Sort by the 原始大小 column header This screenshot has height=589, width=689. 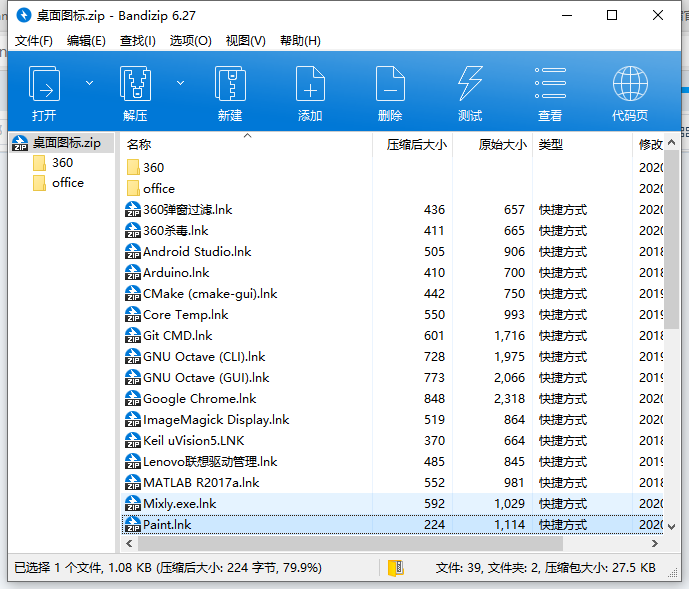coord(493,145)
